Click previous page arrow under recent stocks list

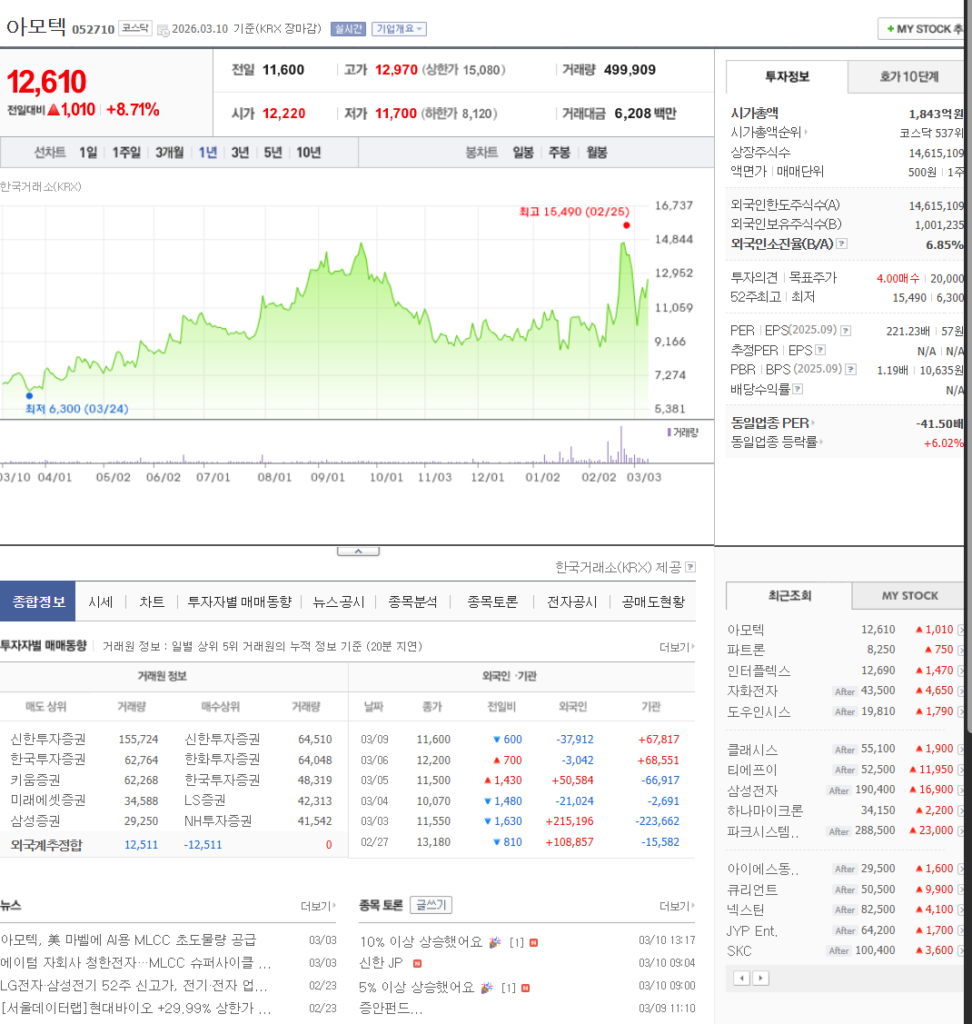742,977
